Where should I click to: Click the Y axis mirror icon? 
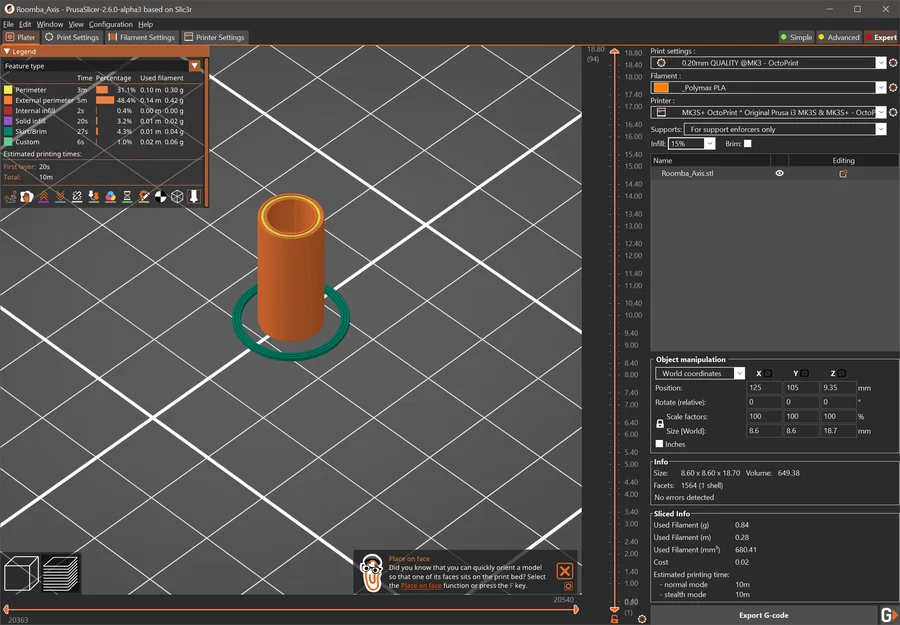coord(805,373)
